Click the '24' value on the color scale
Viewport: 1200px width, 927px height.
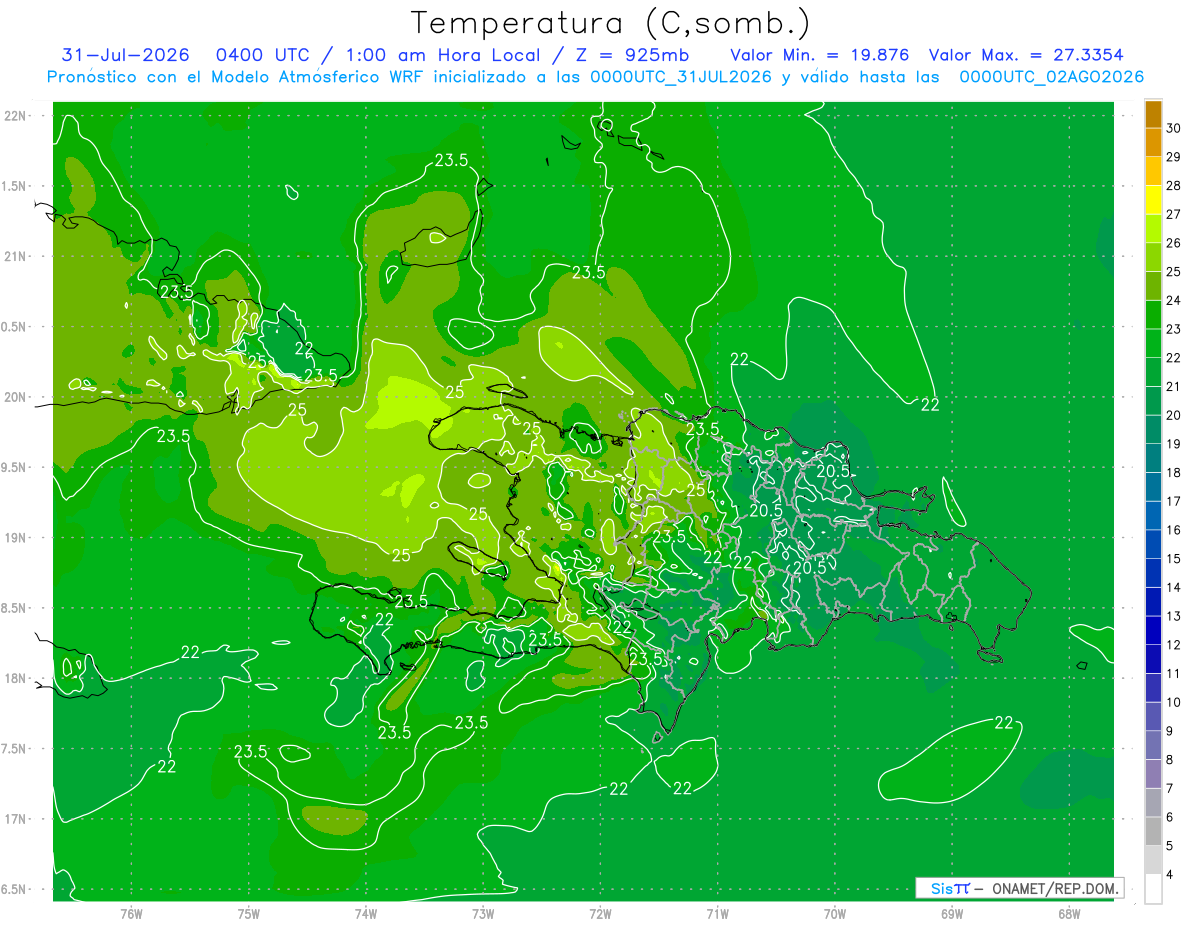1173,301
